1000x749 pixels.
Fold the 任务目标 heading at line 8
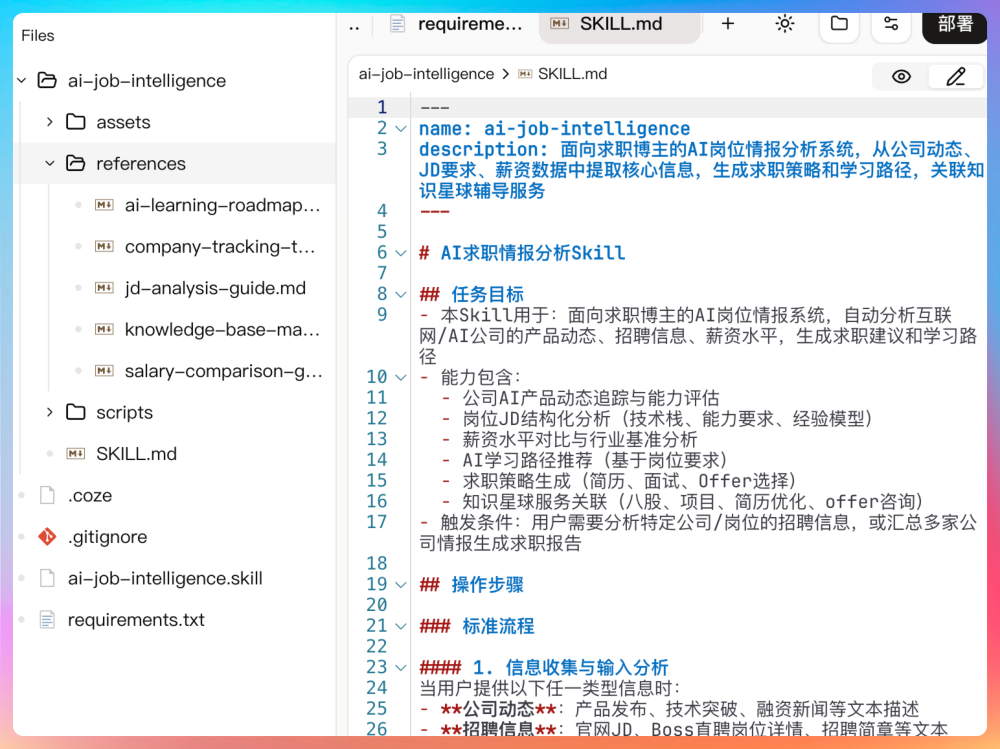point(401,295)
